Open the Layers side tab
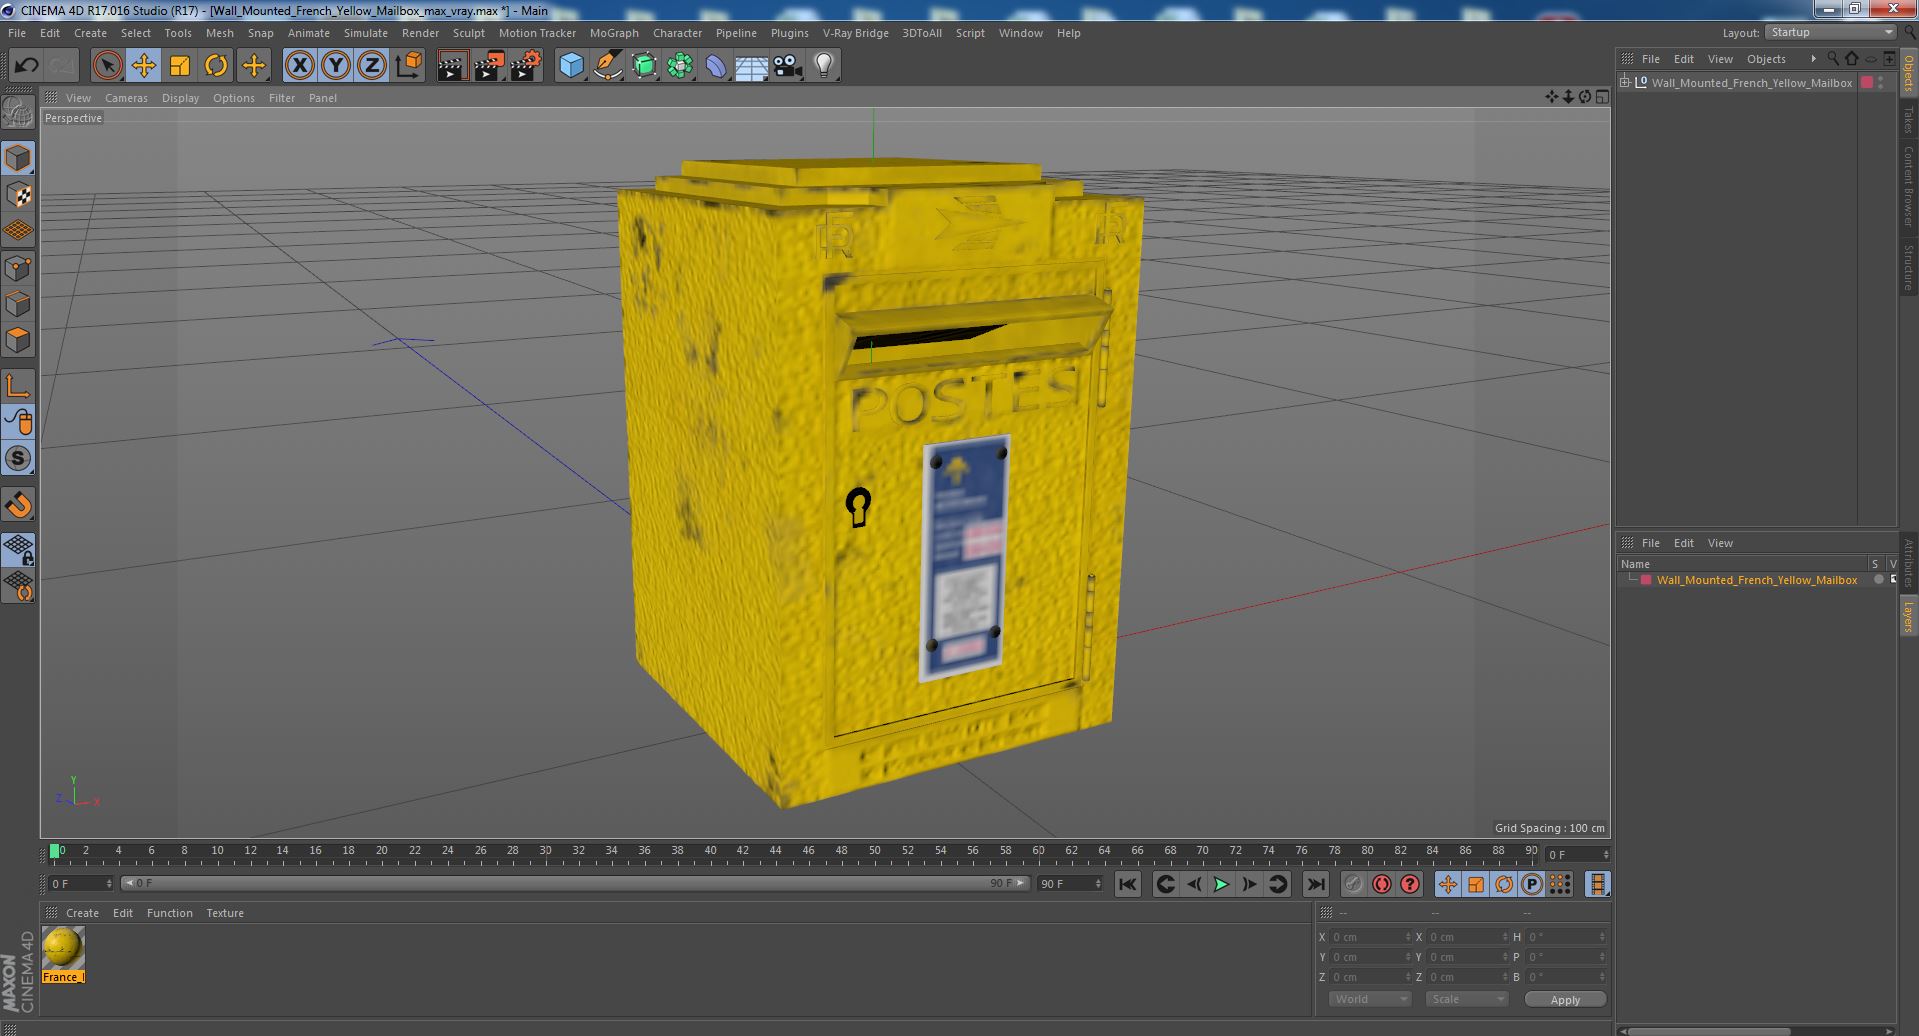Image resolution: width=1919 pixels, height=1036 pixels. click(1908, 617)
